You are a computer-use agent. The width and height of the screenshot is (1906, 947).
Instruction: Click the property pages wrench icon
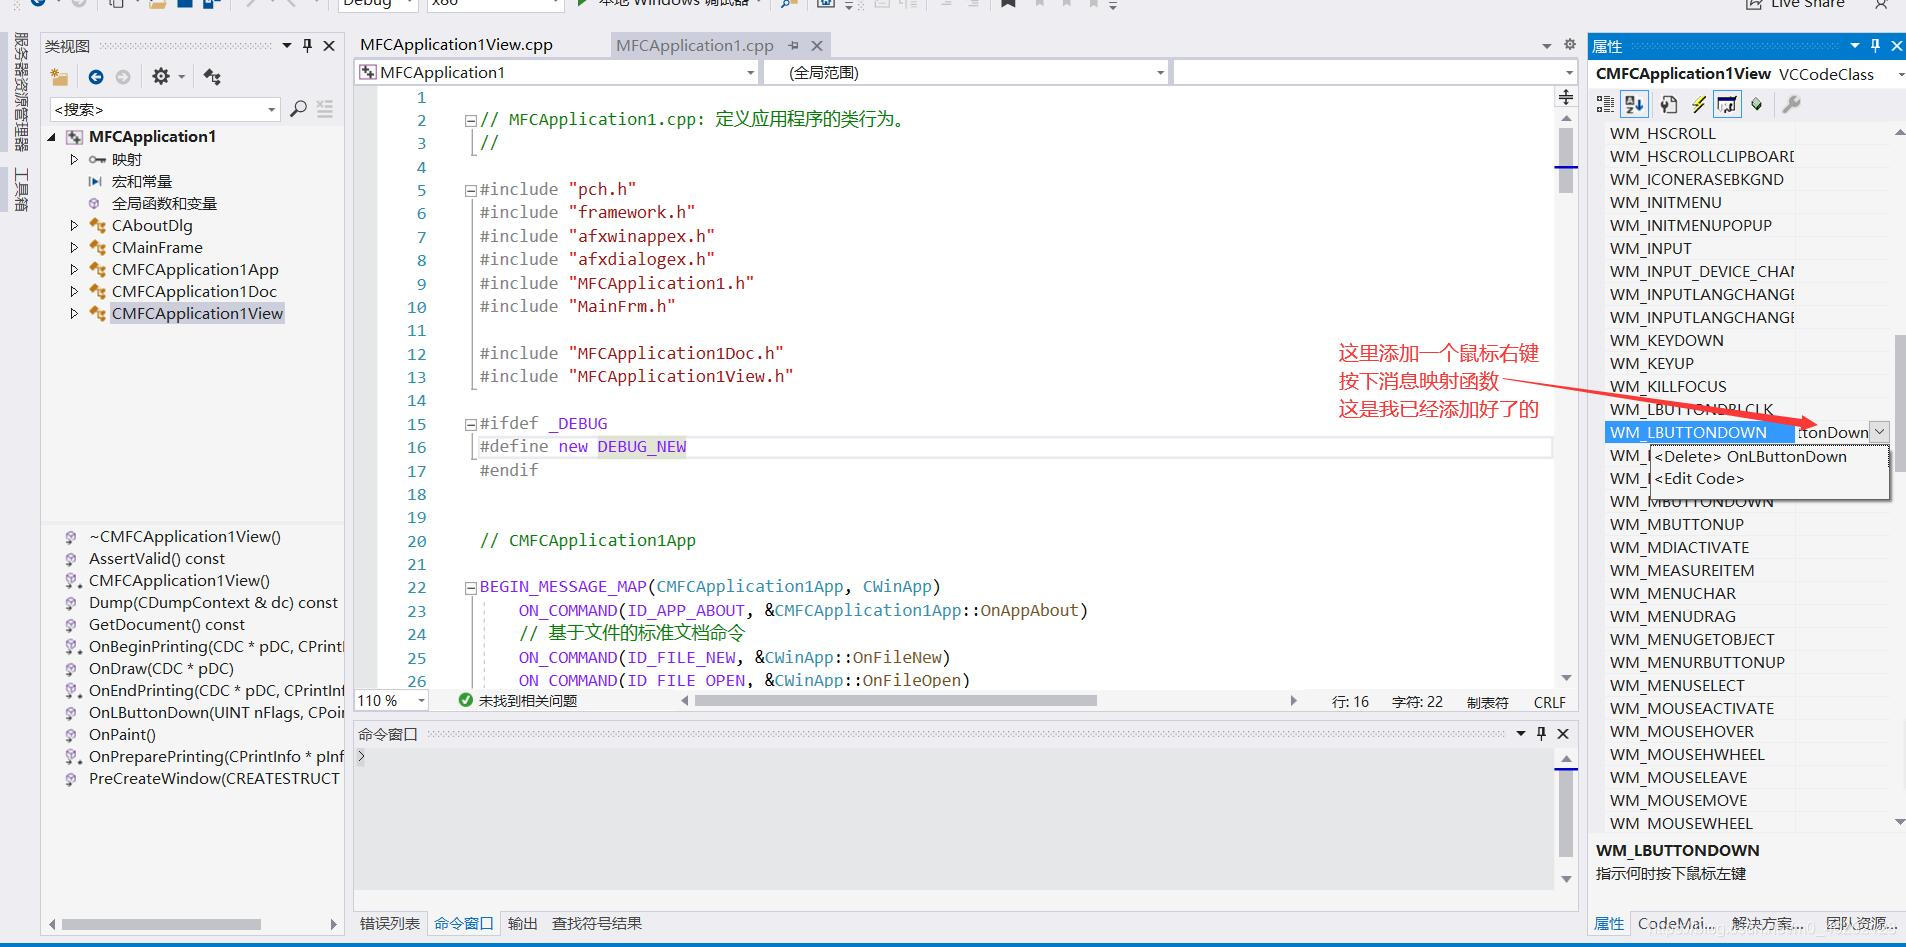click(1791, 104)
